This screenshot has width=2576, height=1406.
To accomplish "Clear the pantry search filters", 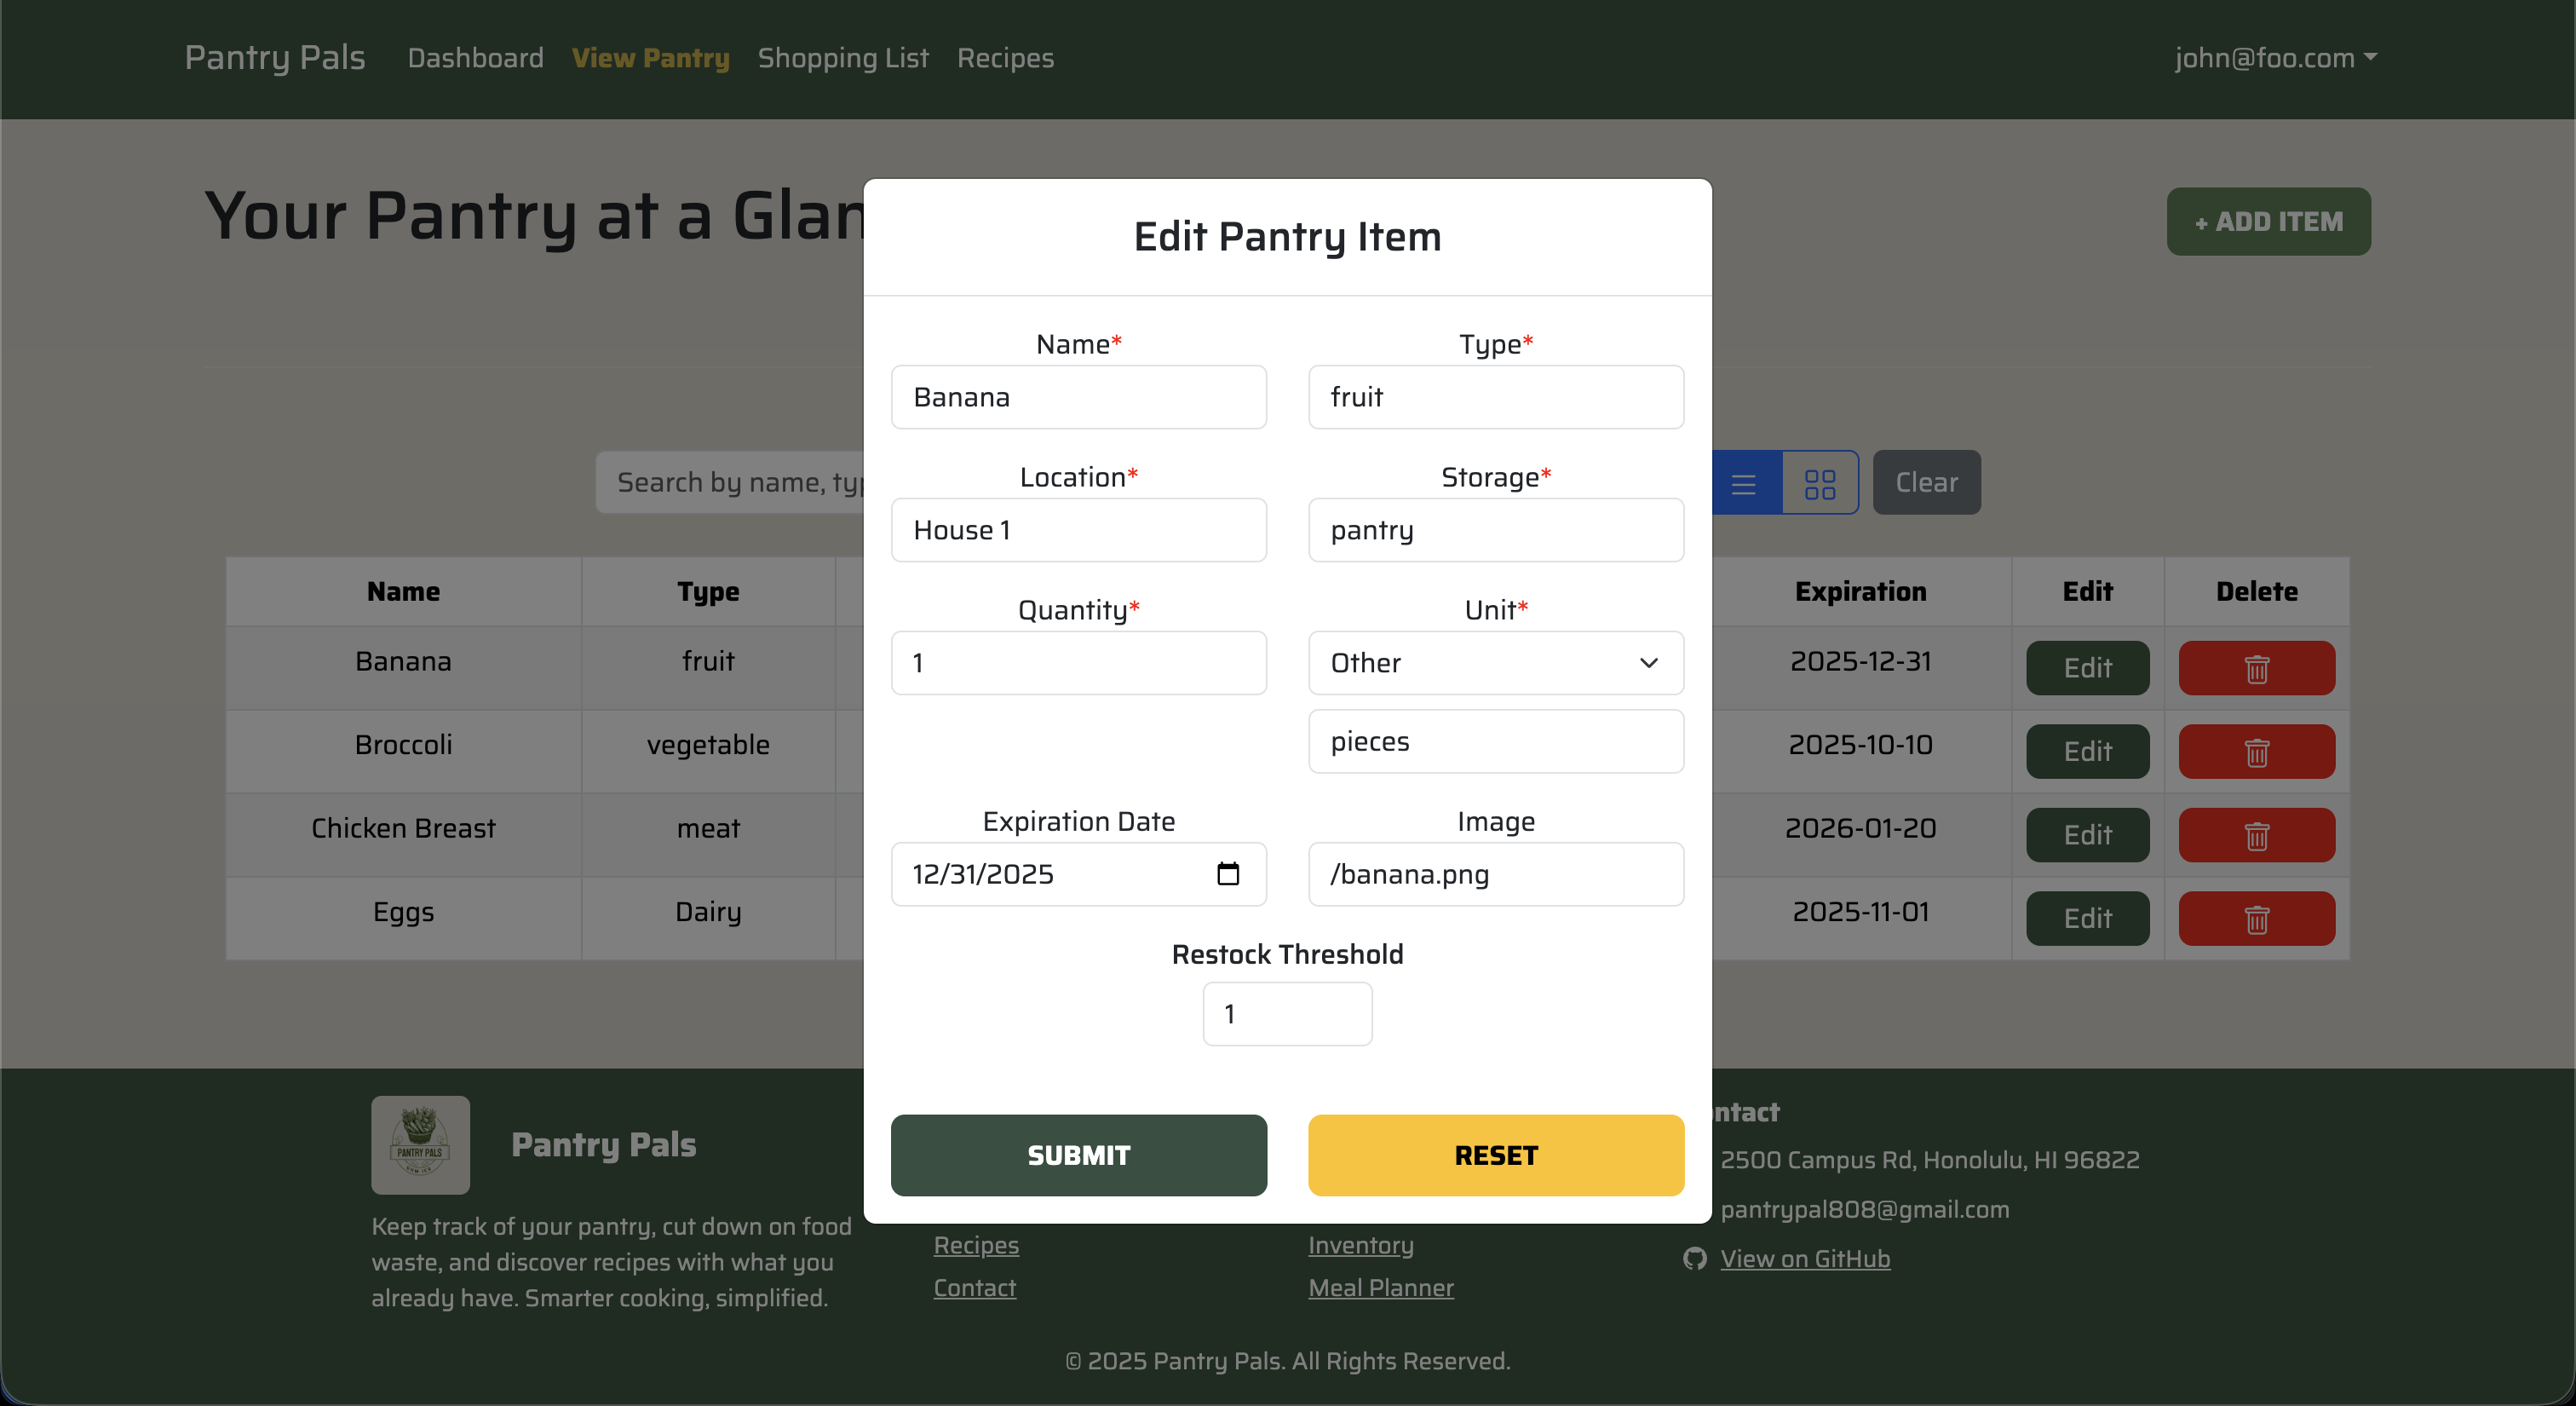I will (1925, 482).
